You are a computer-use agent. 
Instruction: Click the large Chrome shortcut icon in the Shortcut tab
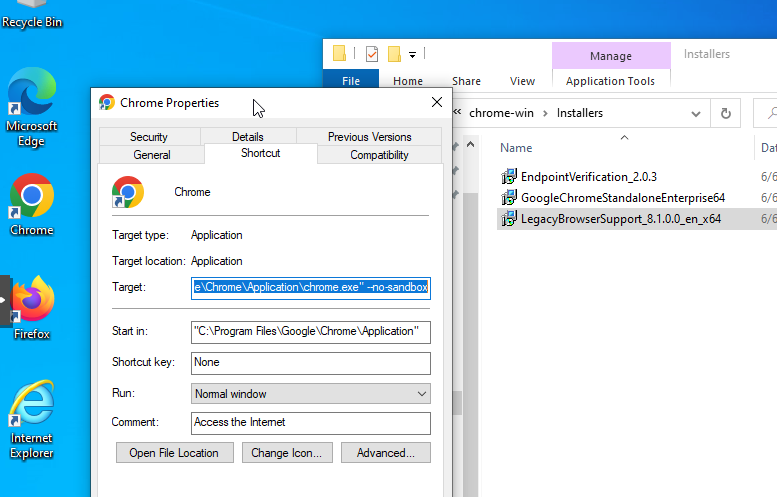pyautogui.click(x=128, y=192)
